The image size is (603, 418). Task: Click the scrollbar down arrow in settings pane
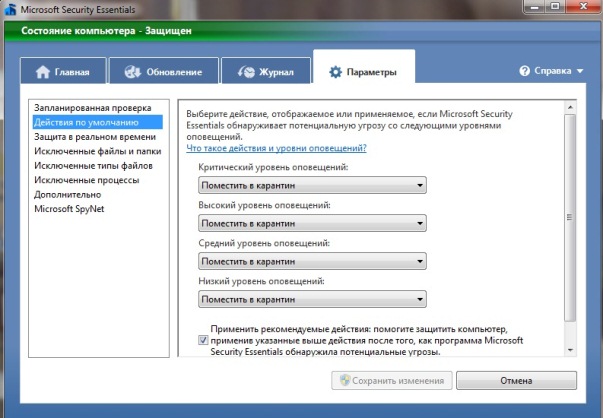coord(570,350)
